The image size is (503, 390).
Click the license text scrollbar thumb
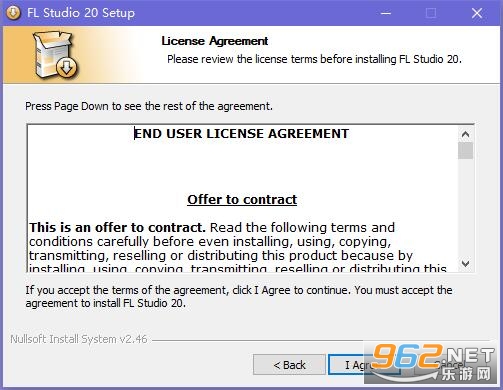click(466, 151)
